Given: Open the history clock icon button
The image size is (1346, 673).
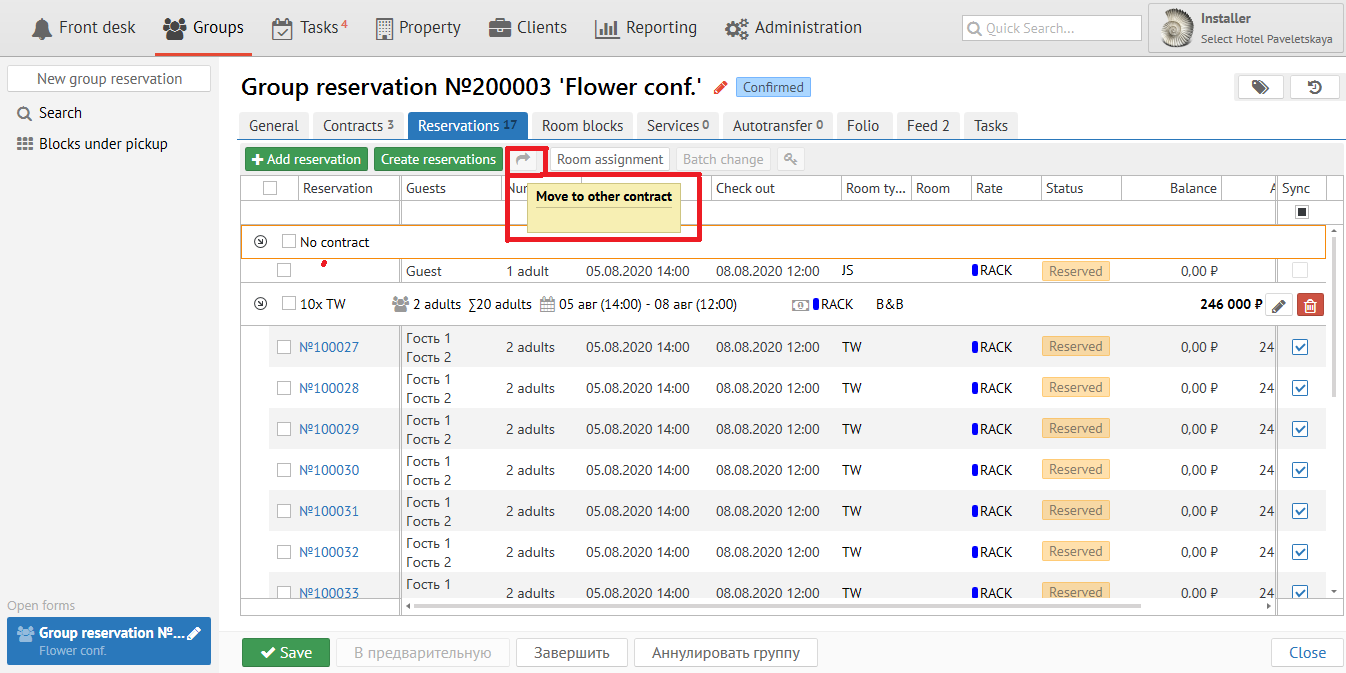Looking at the screenshot, I should (1314, 88).
